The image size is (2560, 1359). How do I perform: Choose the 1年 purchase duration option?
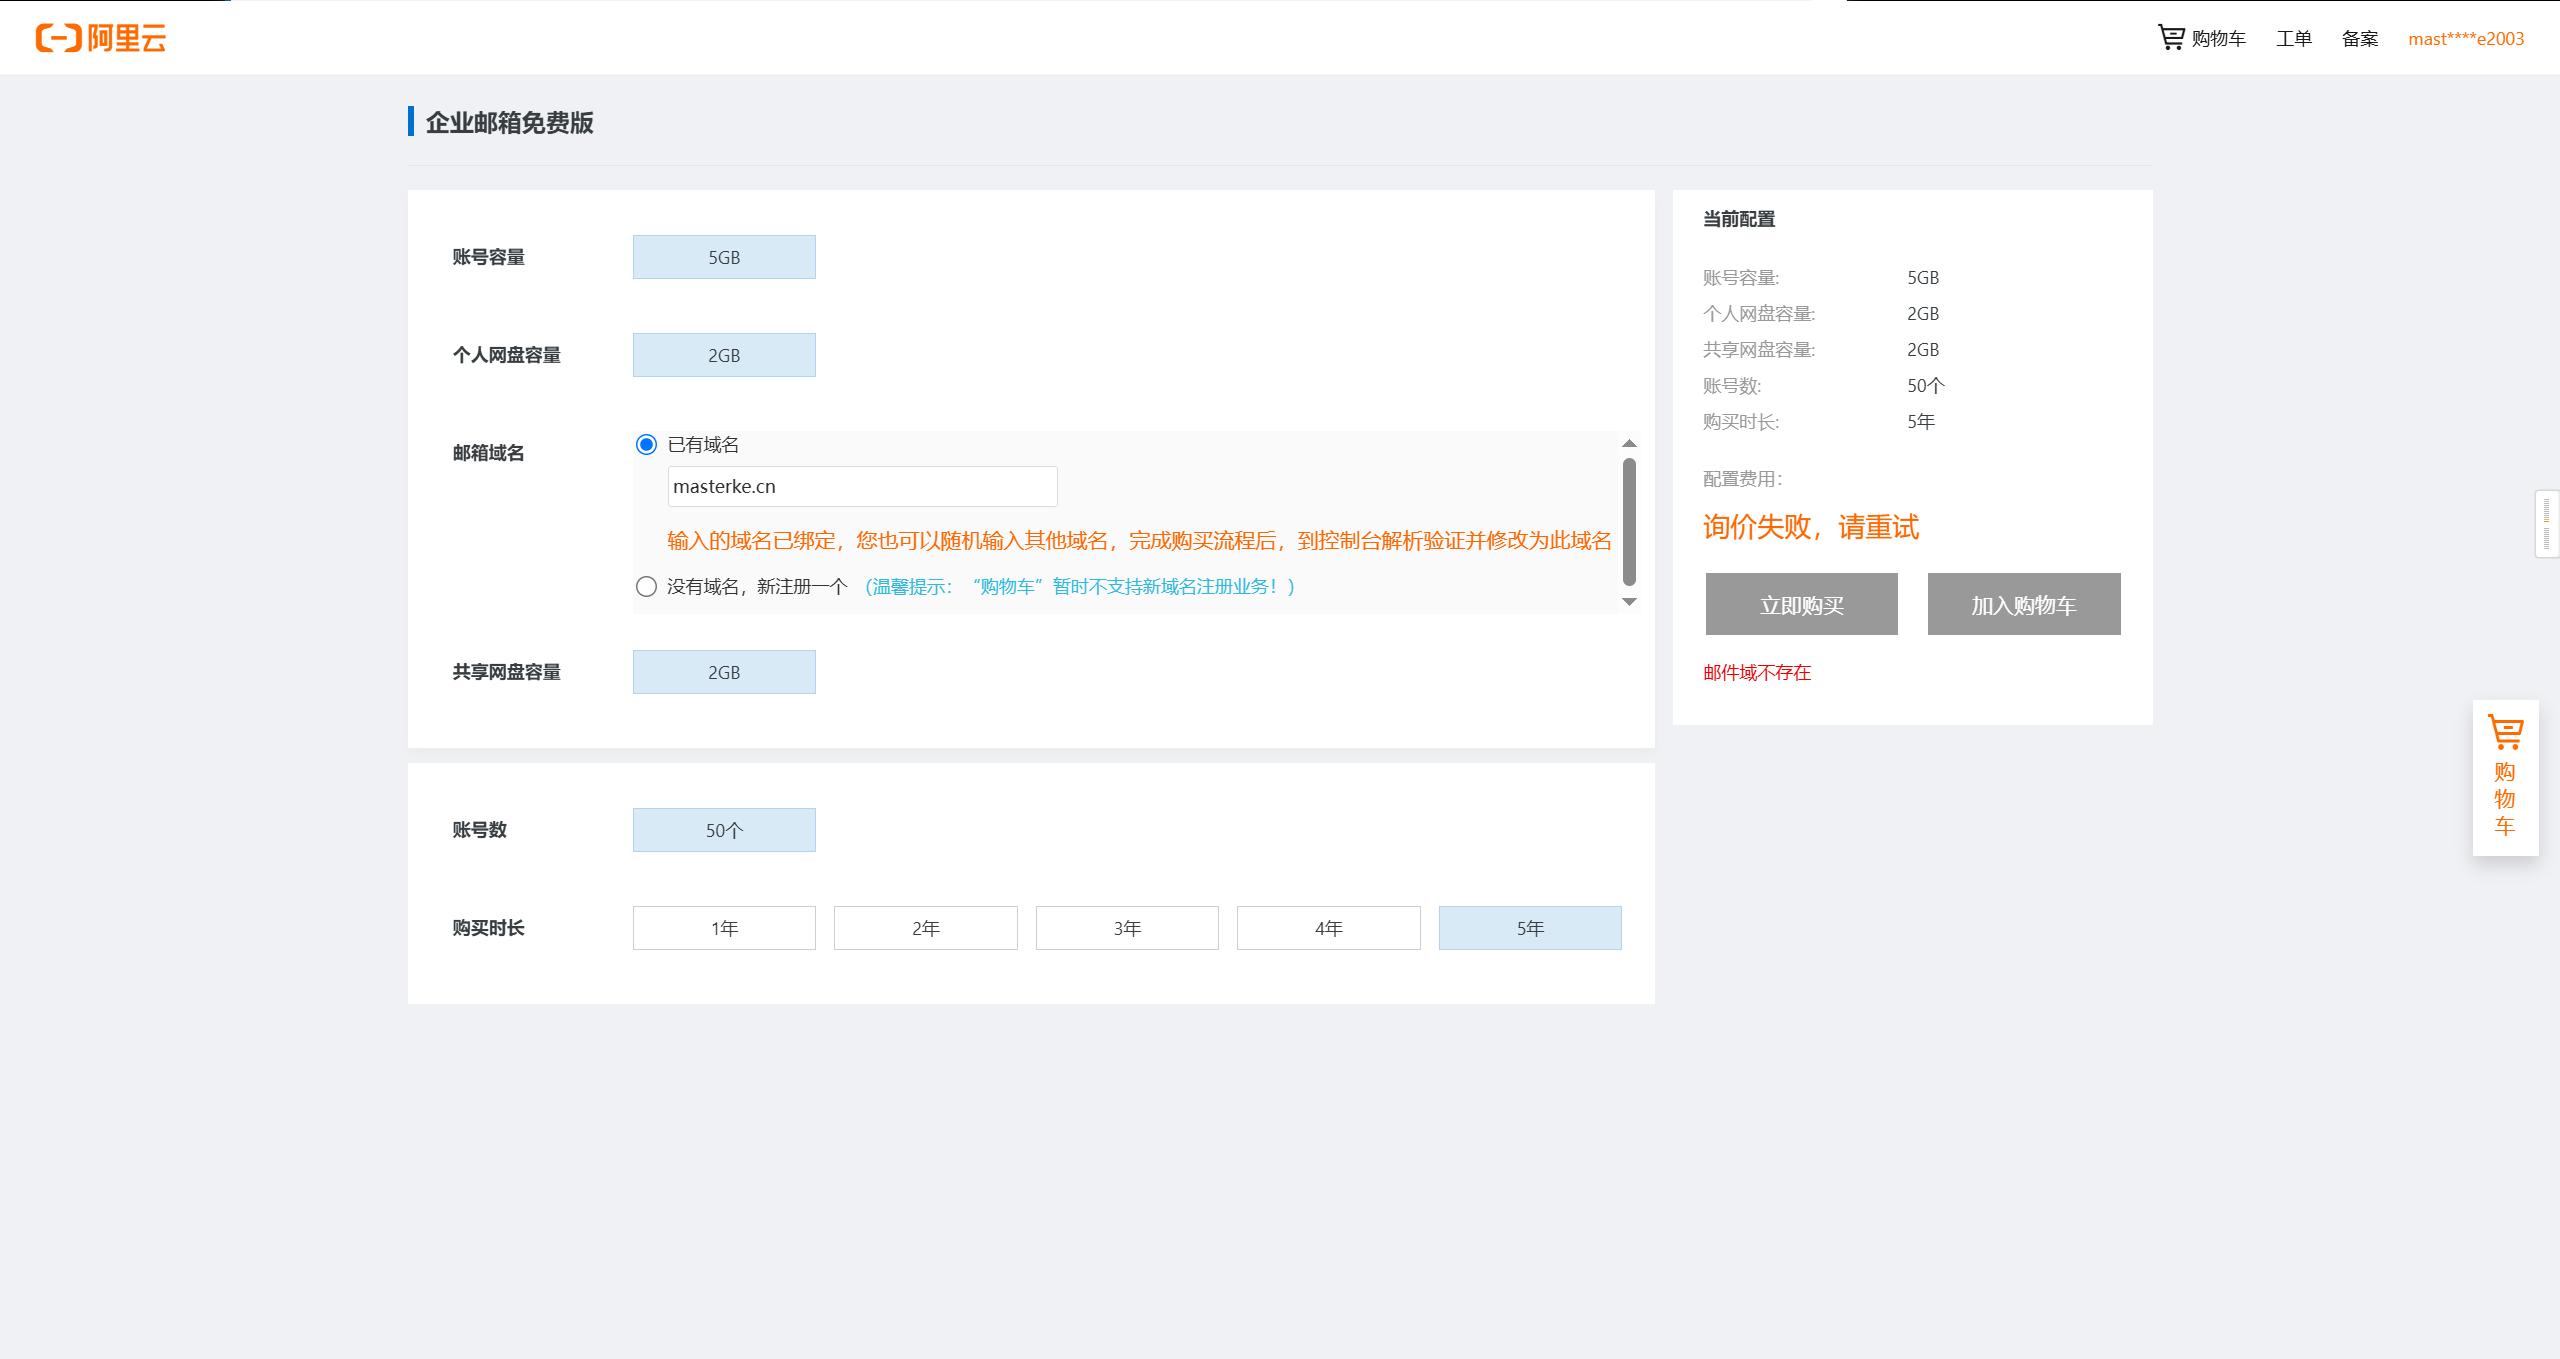pos(724,928)
